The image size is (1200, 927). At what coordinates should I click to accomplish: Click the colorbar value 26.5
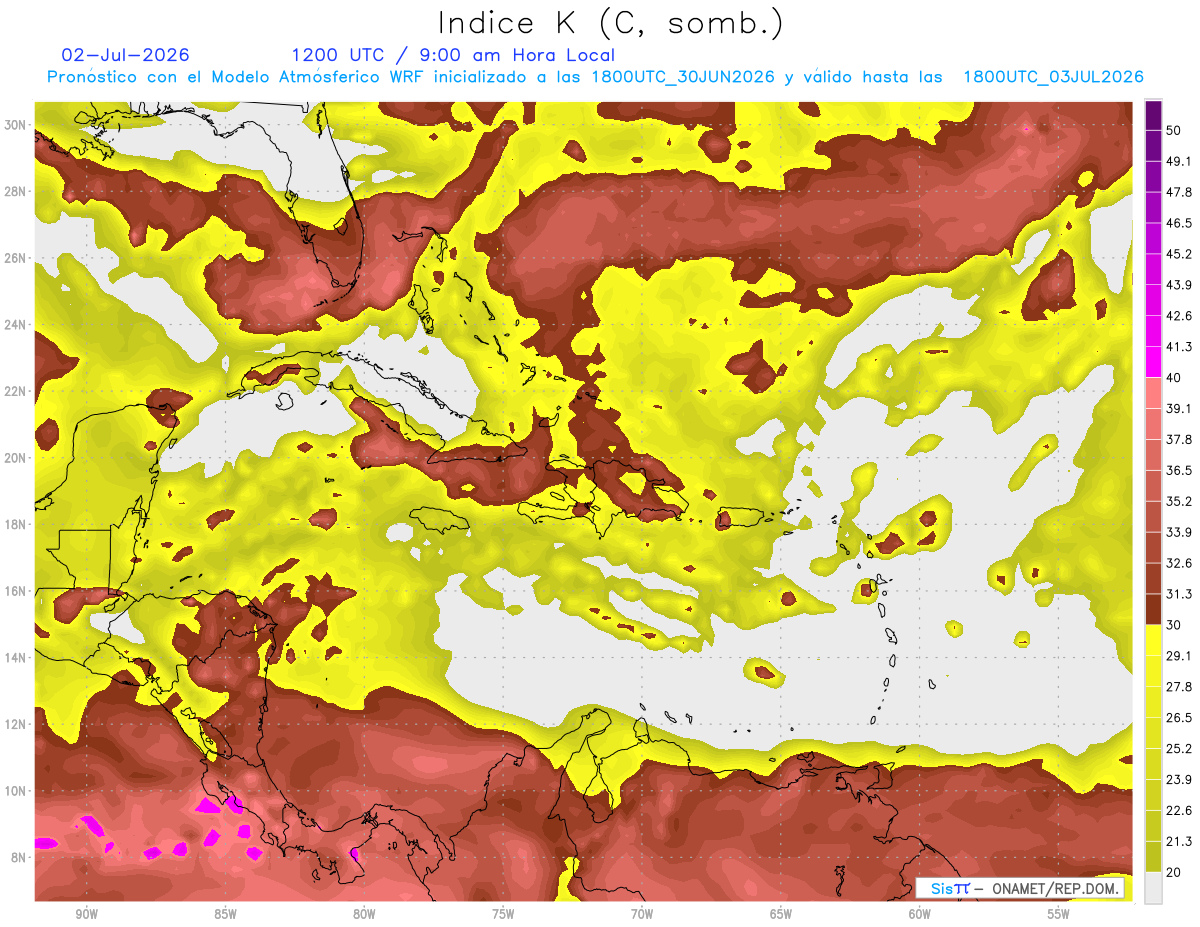[x=1179, y=718]
